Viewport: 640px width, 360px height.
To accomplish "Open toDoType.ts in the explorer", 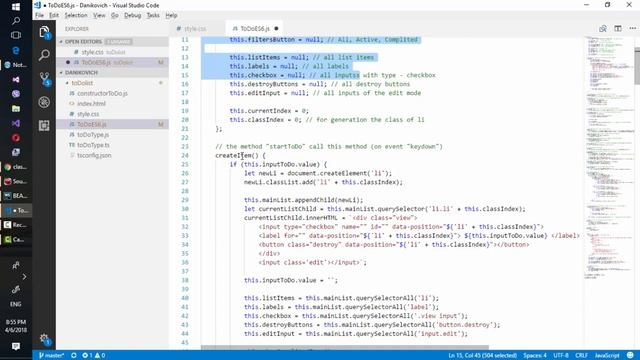I will (x=112, y=145).
